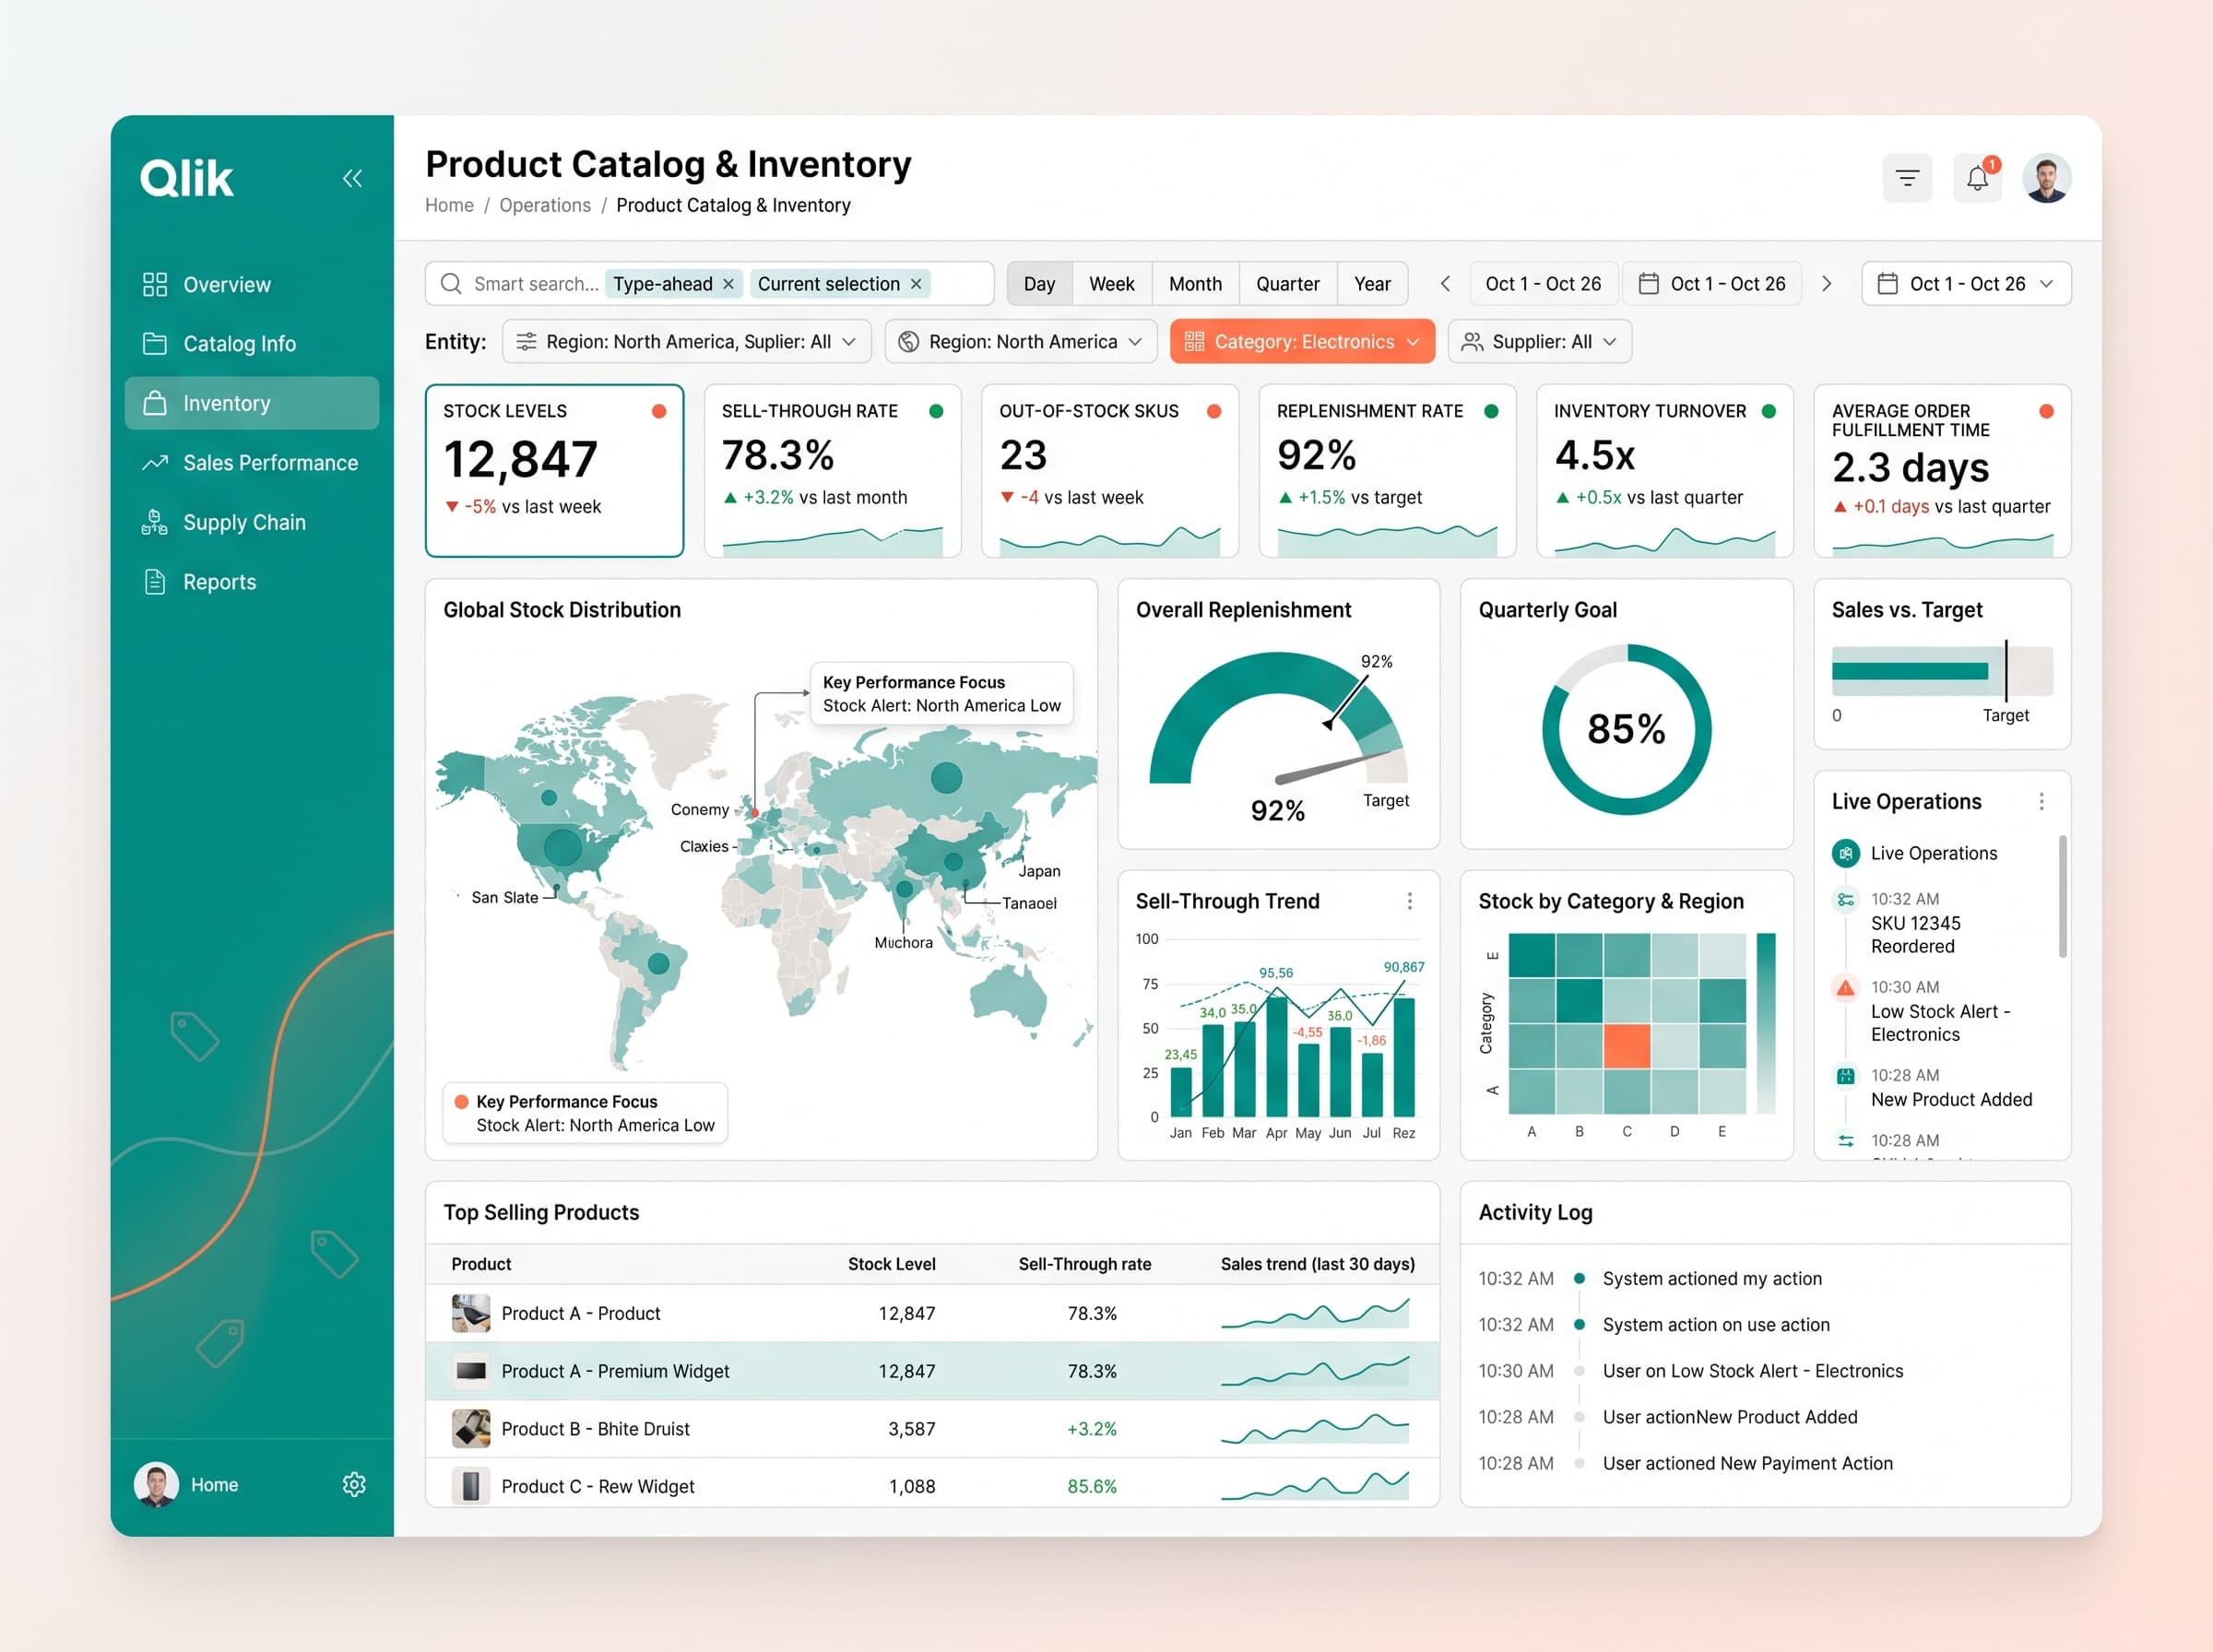This screenshot has width=2213, height=1652.
Task: Click the Catalog Info folder icon
Action: [x=155, y=343]
